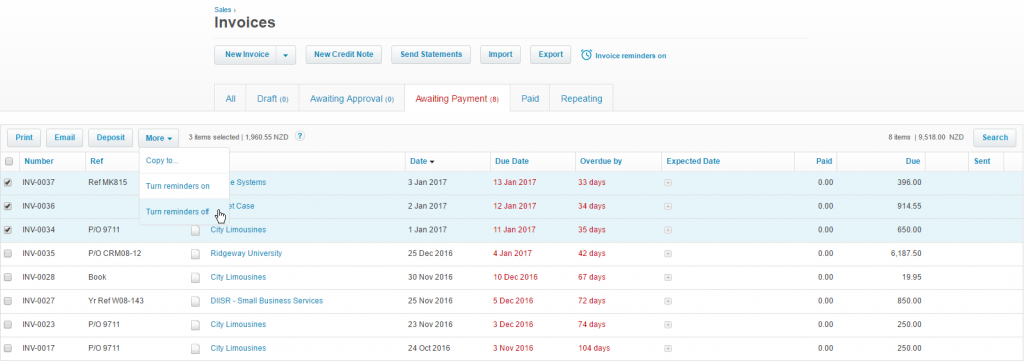Switch to the Draft tab
The image size is (1024, 361).
click(272, 99)
